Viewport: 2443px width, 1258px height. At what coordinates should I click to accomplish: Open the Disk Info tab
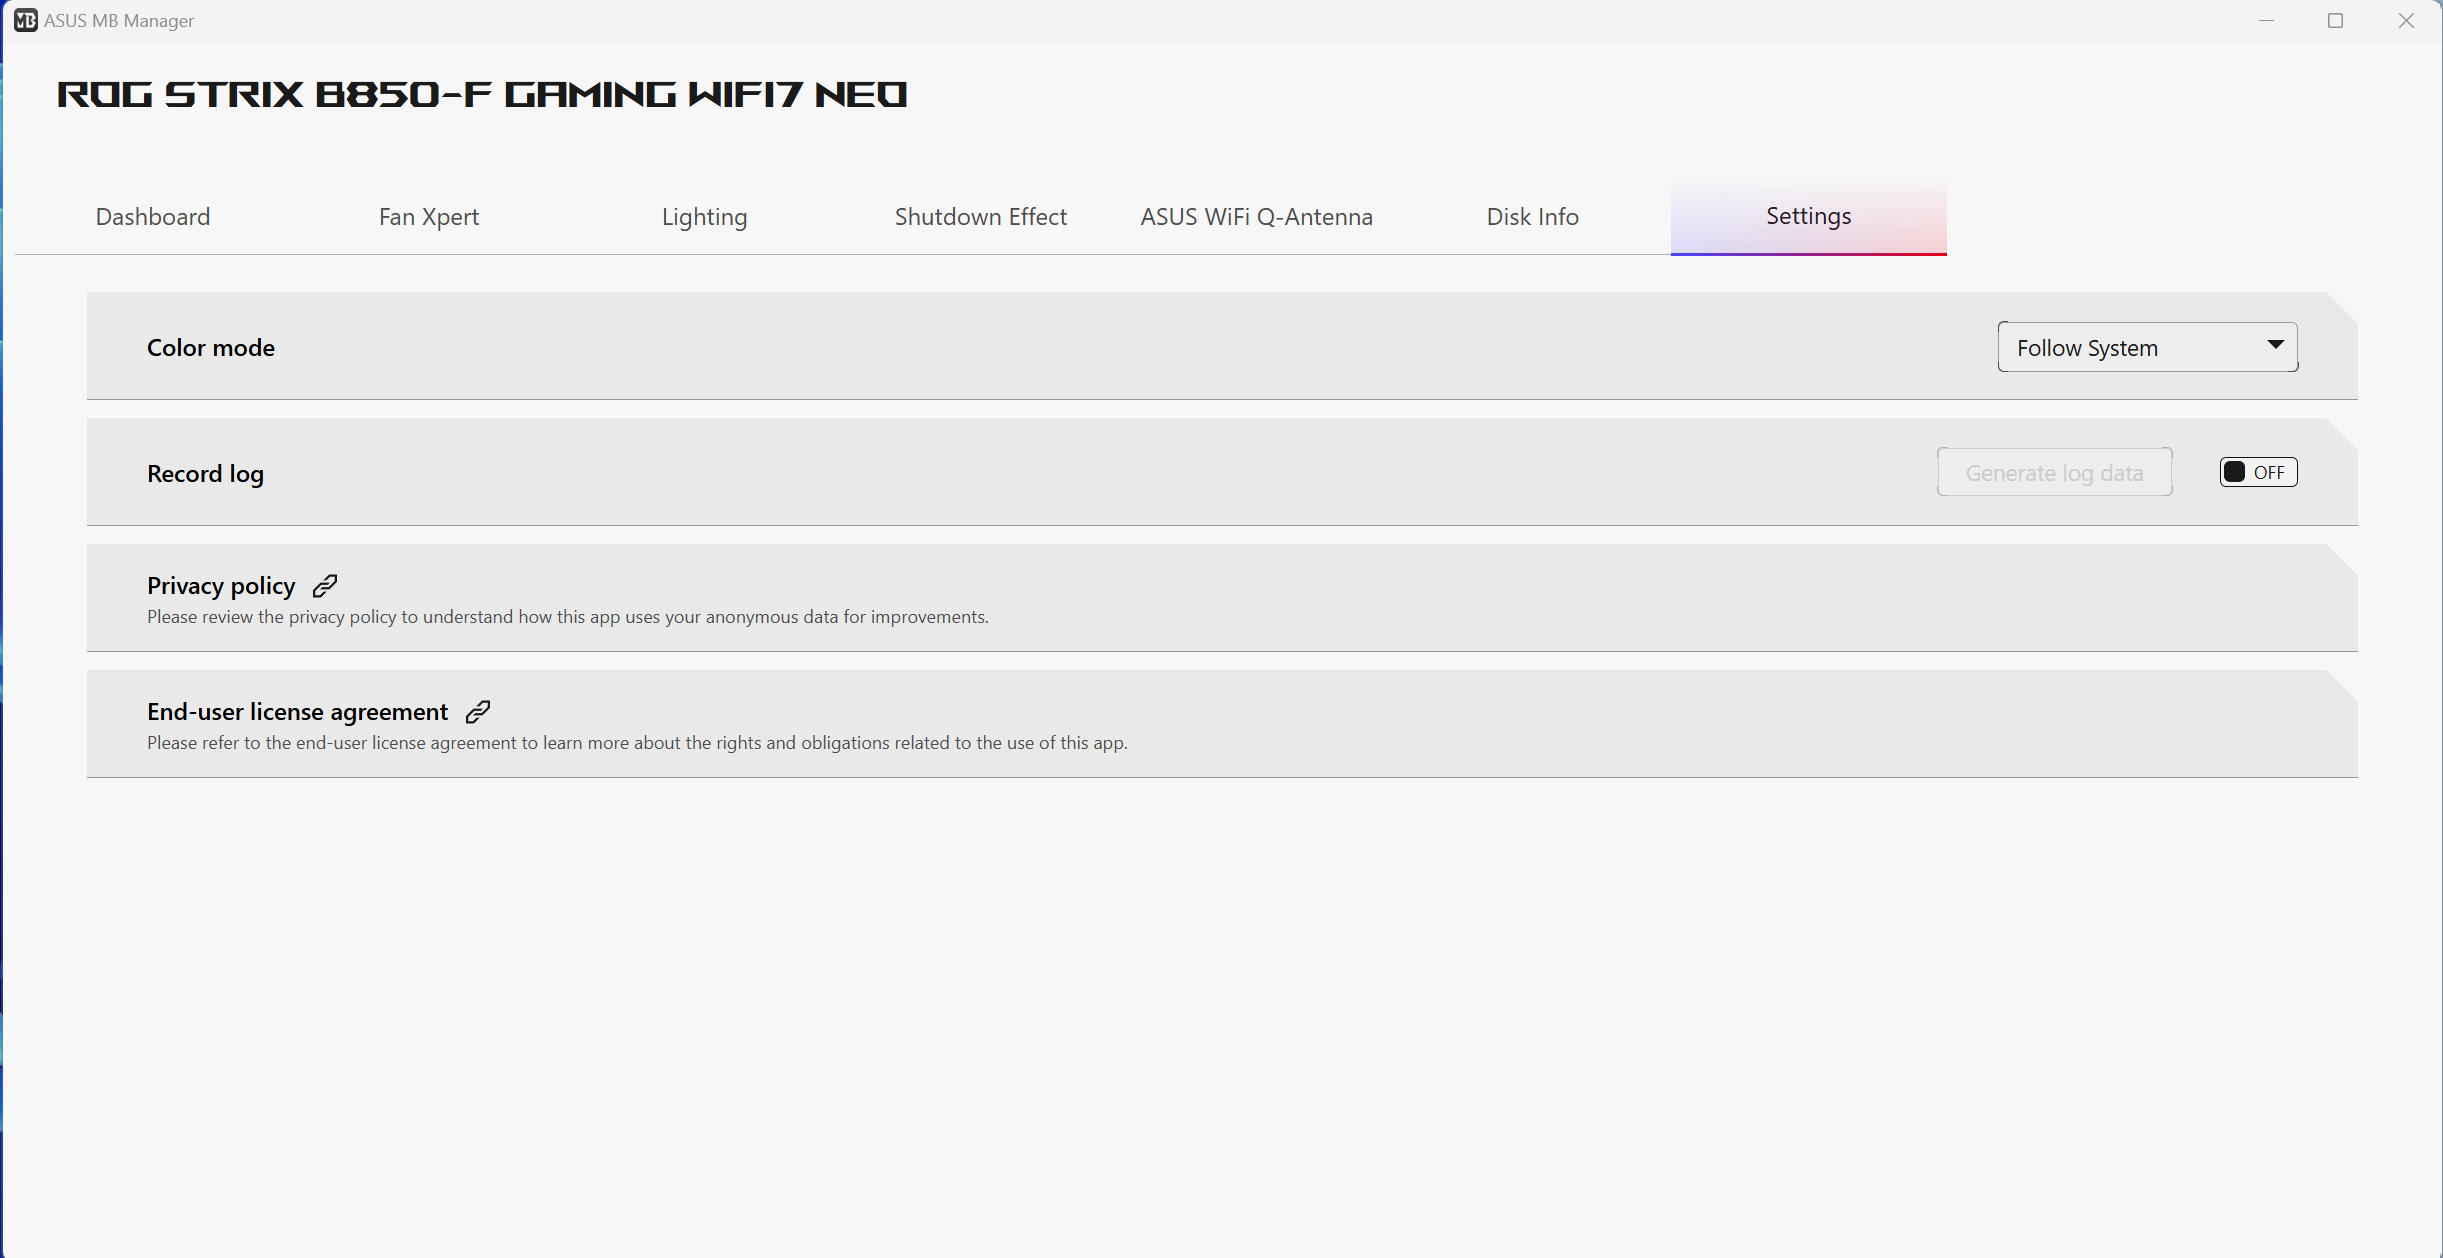[x=1533, y=217]
